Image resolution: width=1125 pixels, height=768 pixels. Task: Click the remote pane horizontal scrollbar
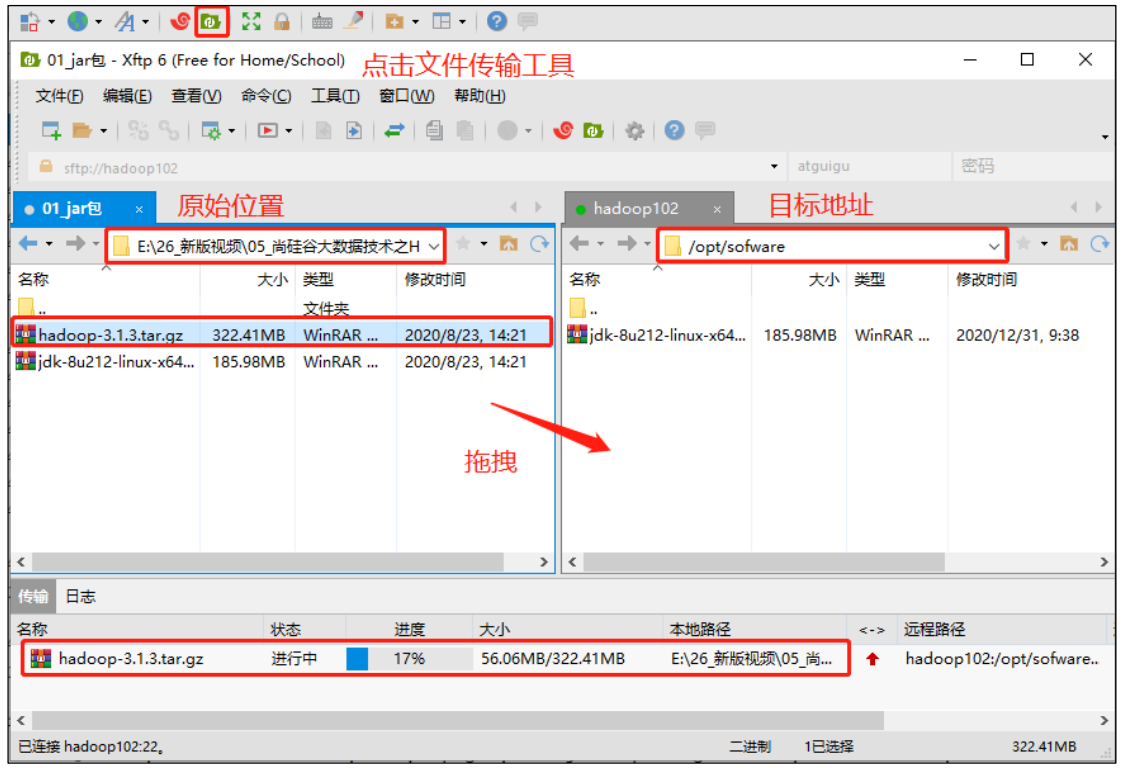coord(763,562)
